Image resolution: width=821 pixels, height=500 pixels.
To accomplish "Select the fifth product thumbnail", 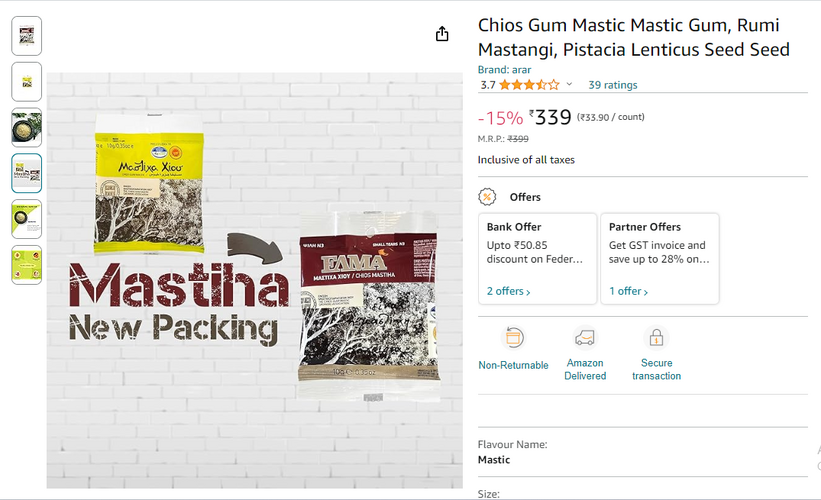I will pos(26,219).
